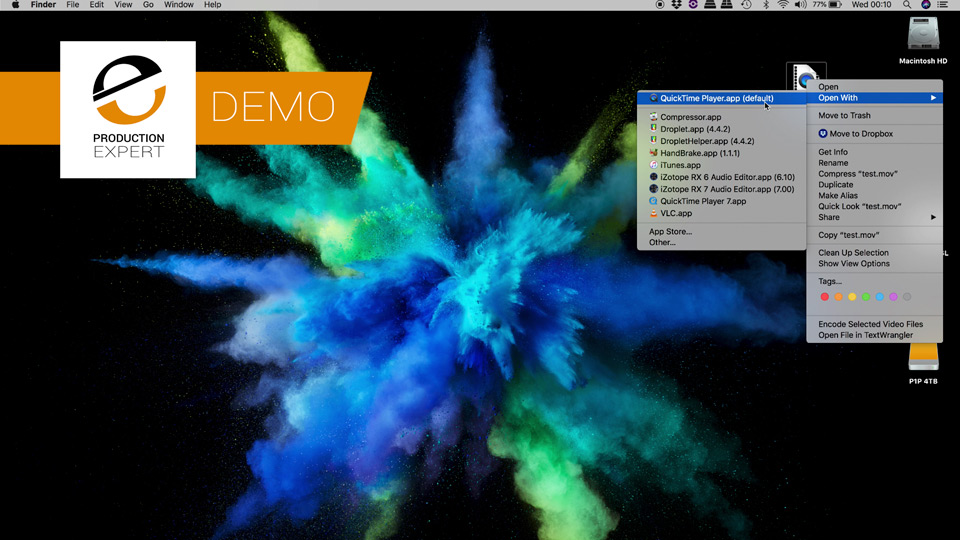Open Time Machine menu bar icon
960x540 pixels.
pos(746,4)
